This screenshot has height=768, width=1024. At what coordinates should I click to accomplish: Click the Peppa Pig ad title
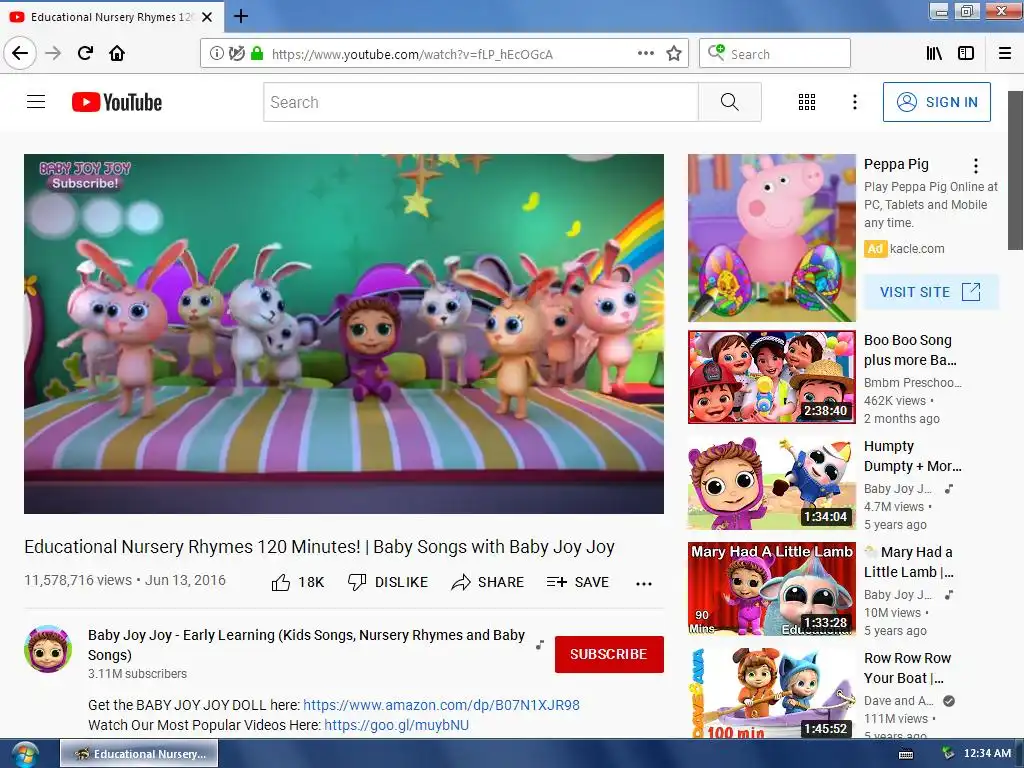pyautogui.click(x=896, y=165)
